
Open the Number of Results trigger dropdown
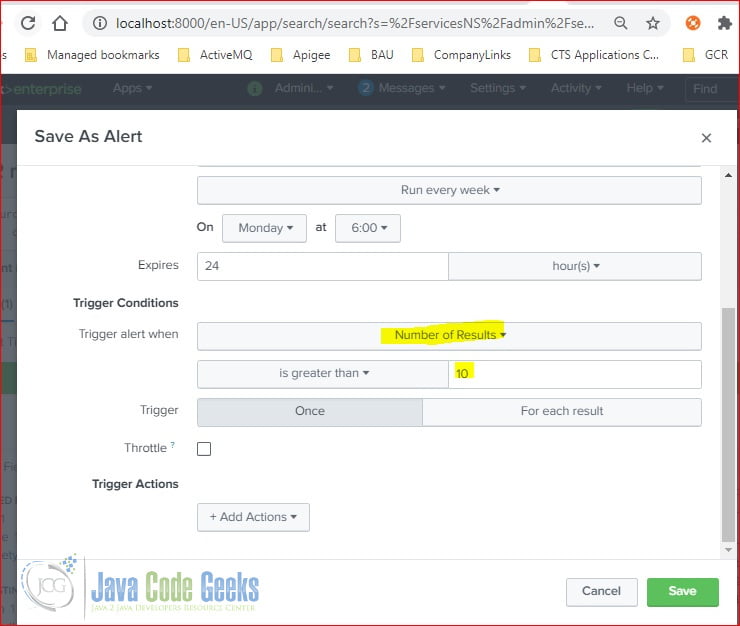click(449, 336)
